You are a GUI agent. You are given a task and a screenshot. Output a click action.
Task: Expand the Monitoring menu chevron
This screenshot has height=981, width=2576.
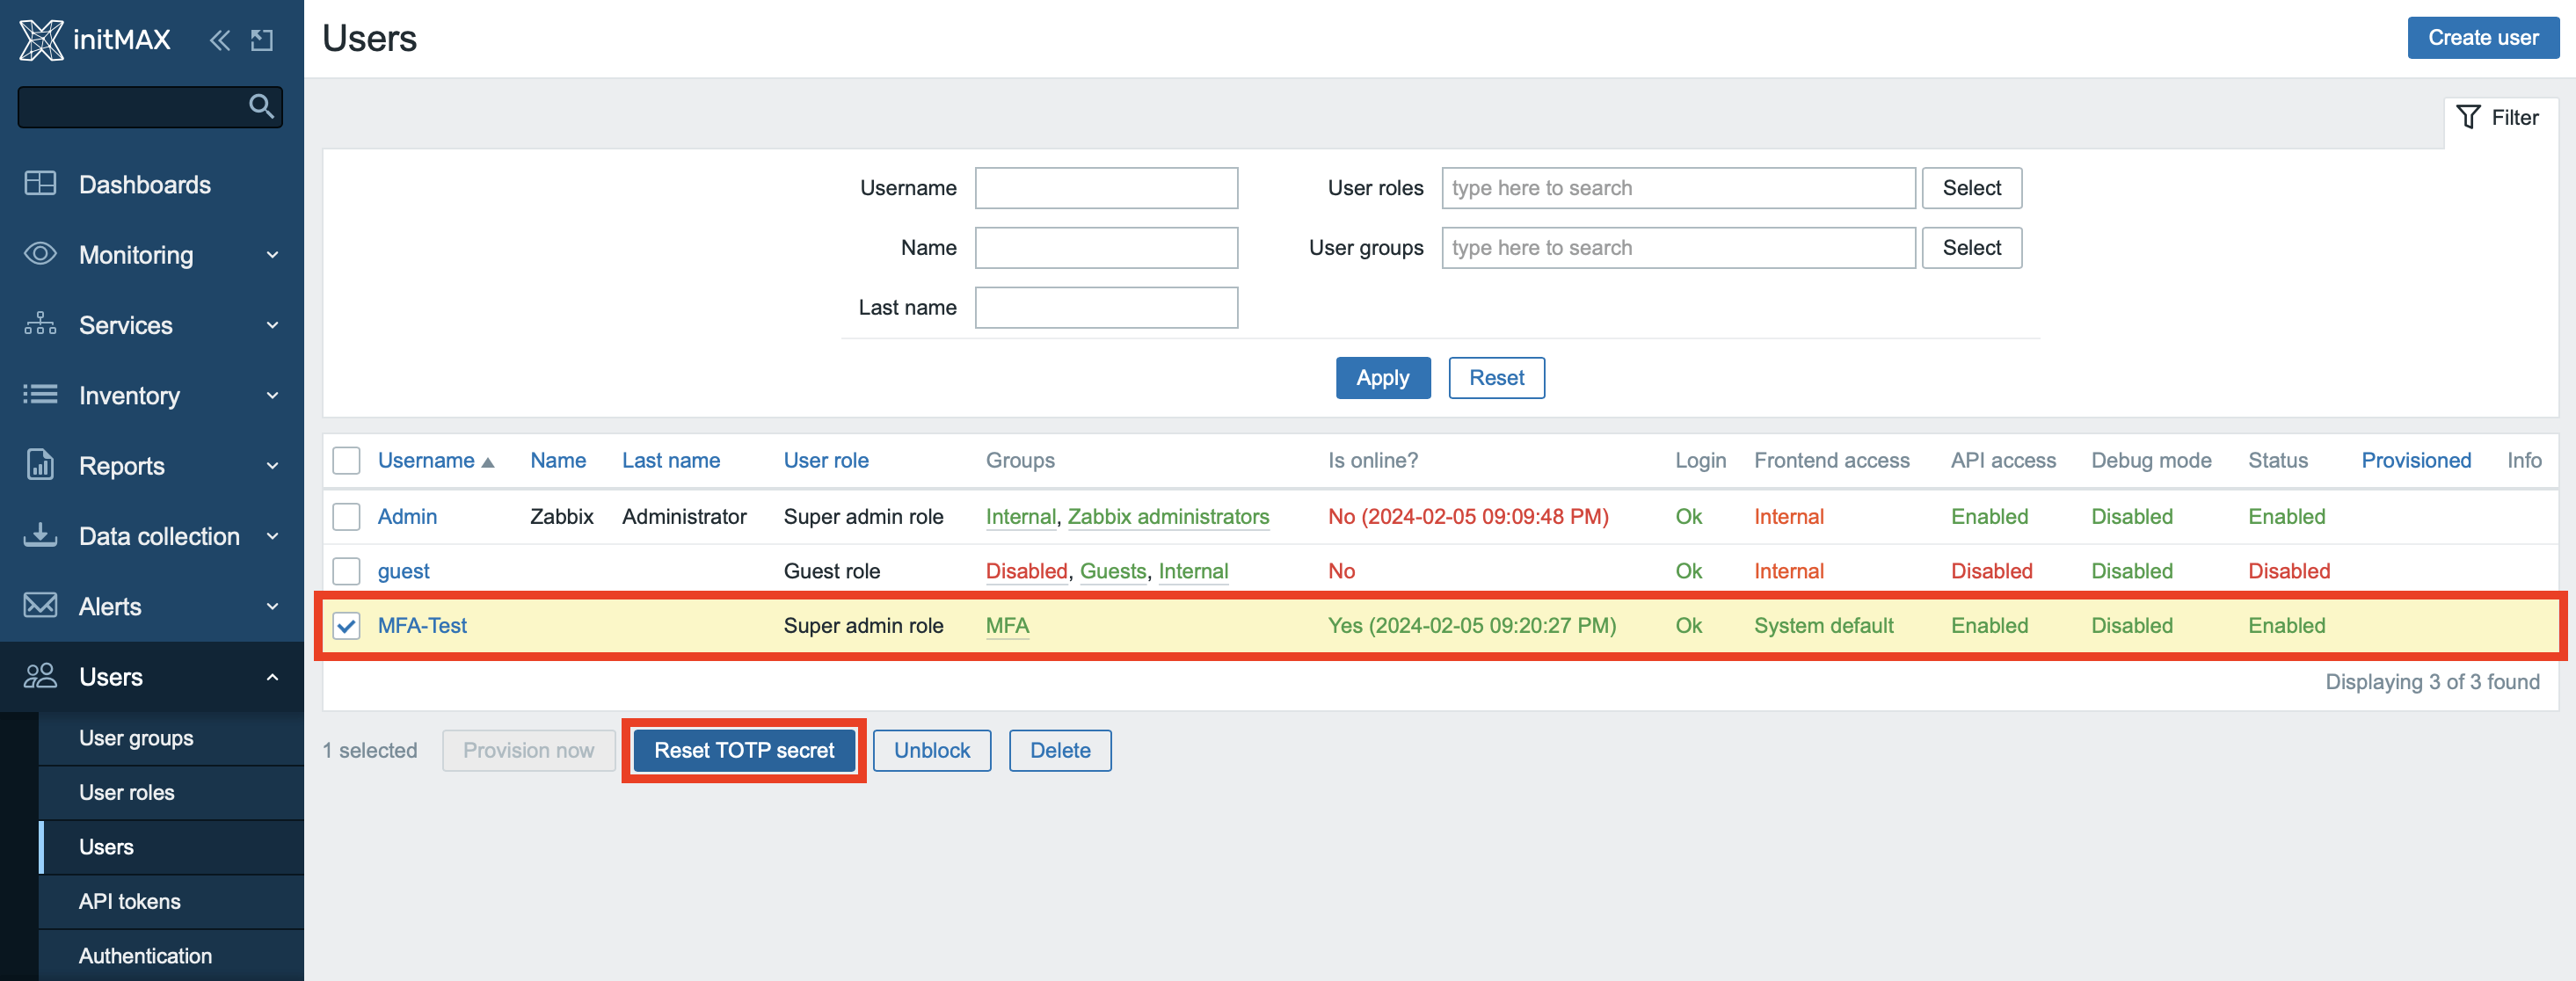point(272,255)
